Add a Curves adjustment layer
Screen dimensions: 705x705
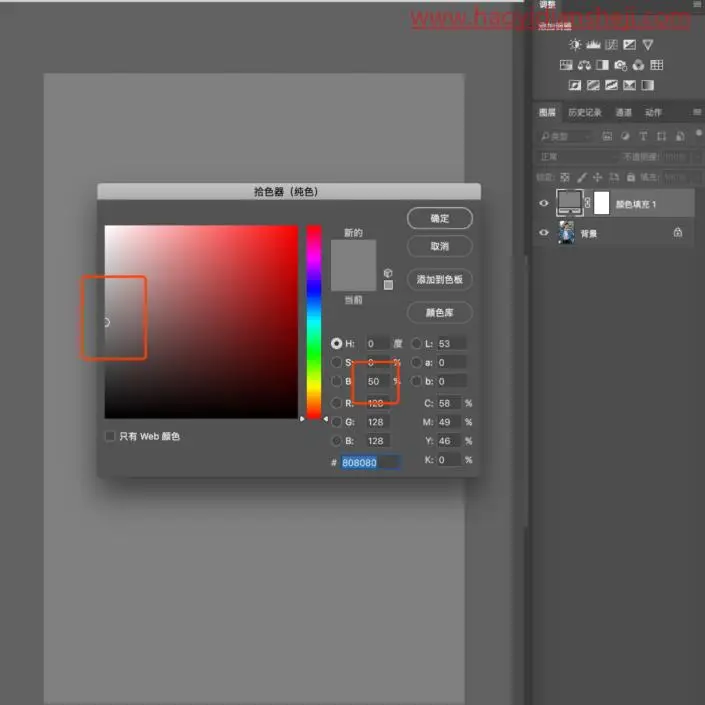611,45
